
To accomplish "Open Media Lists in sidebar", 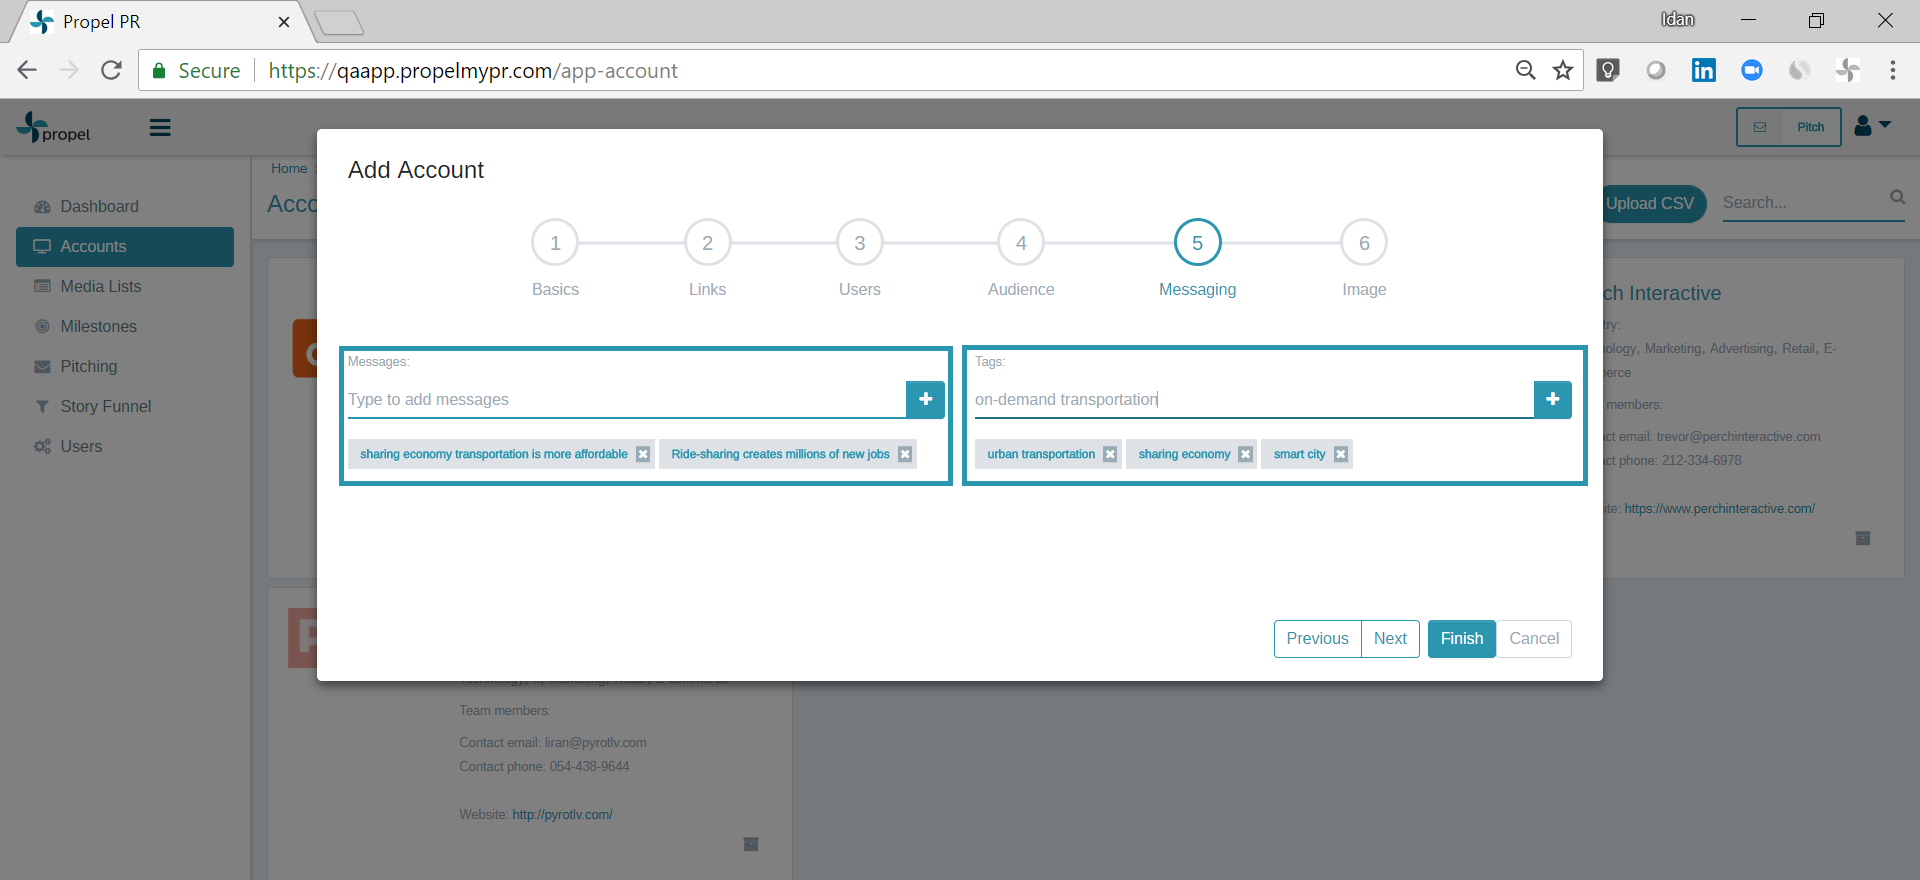I will [125, 286].
